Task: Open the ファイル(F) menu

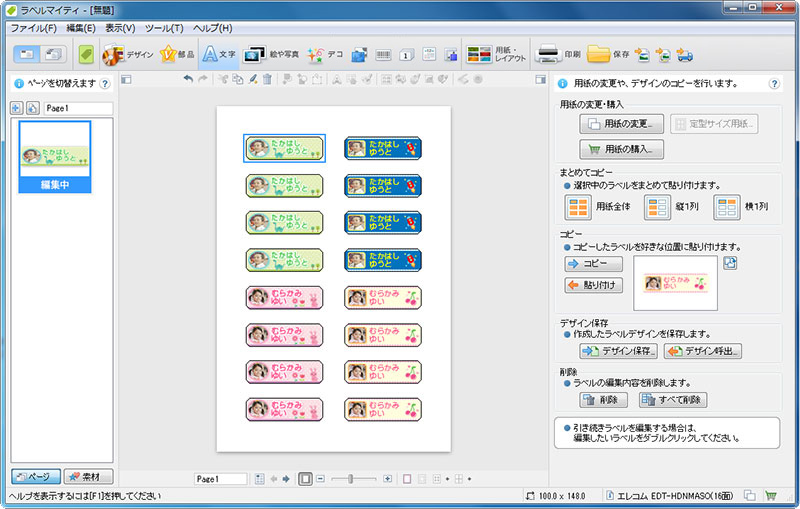Action: tap(33, 28)
